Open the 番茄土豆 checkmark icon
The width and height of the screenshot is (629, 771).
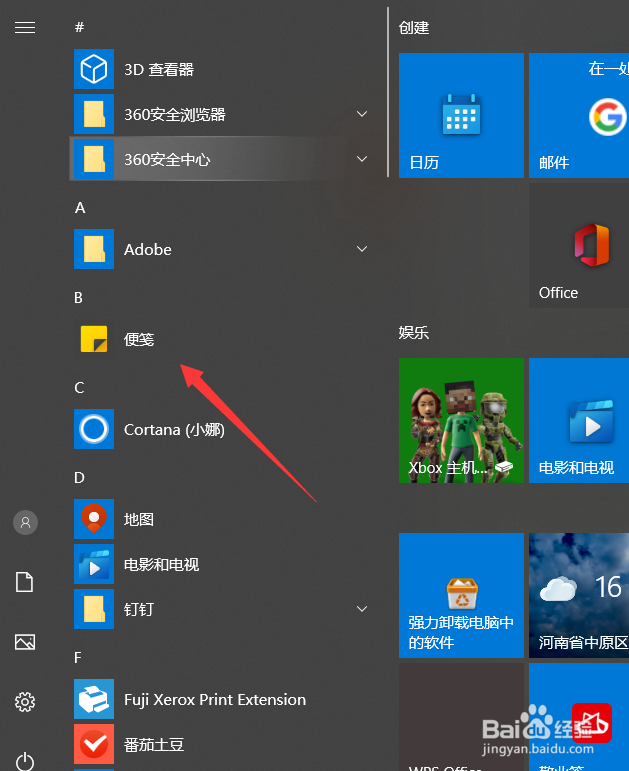point(94,744)
